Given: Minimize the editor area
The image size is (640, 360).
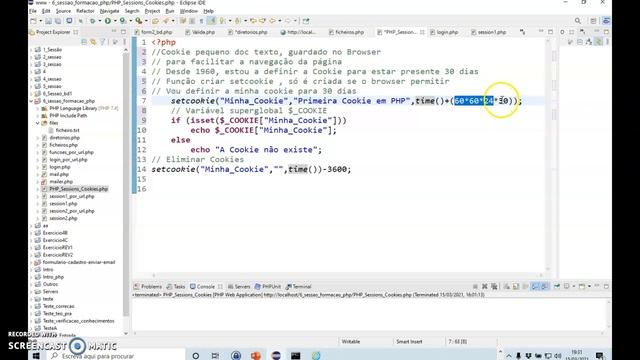Looking at the screenshot, I should pyautogui.click(x=541, y=32).
